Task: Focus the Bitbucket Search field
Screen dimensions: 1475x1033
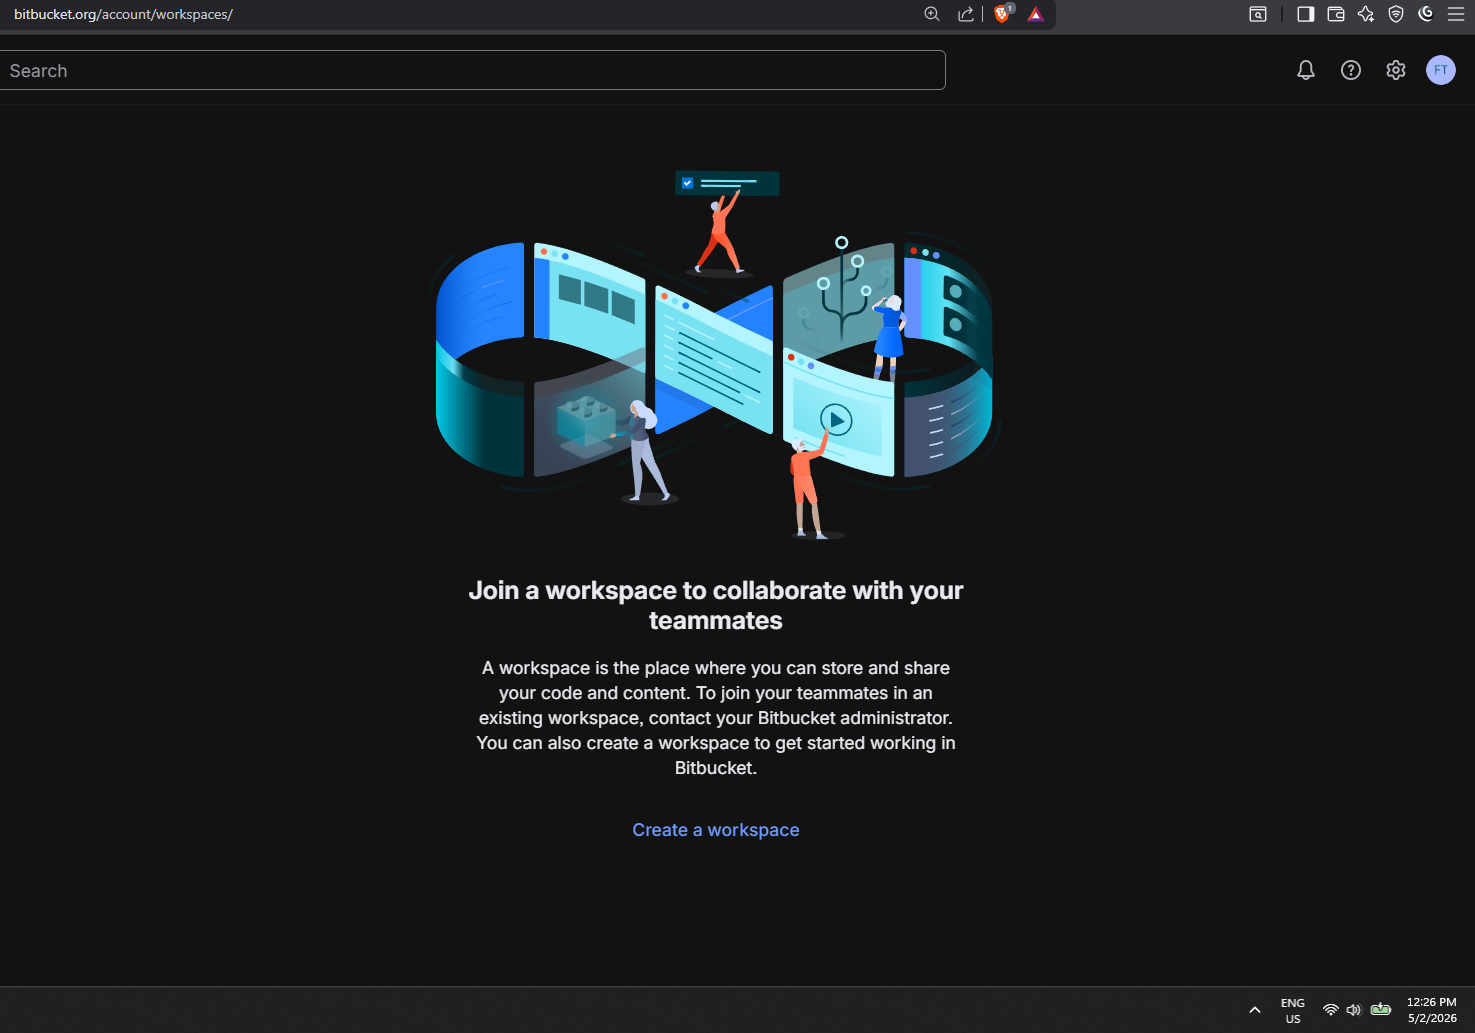Action: click(472, 70)
